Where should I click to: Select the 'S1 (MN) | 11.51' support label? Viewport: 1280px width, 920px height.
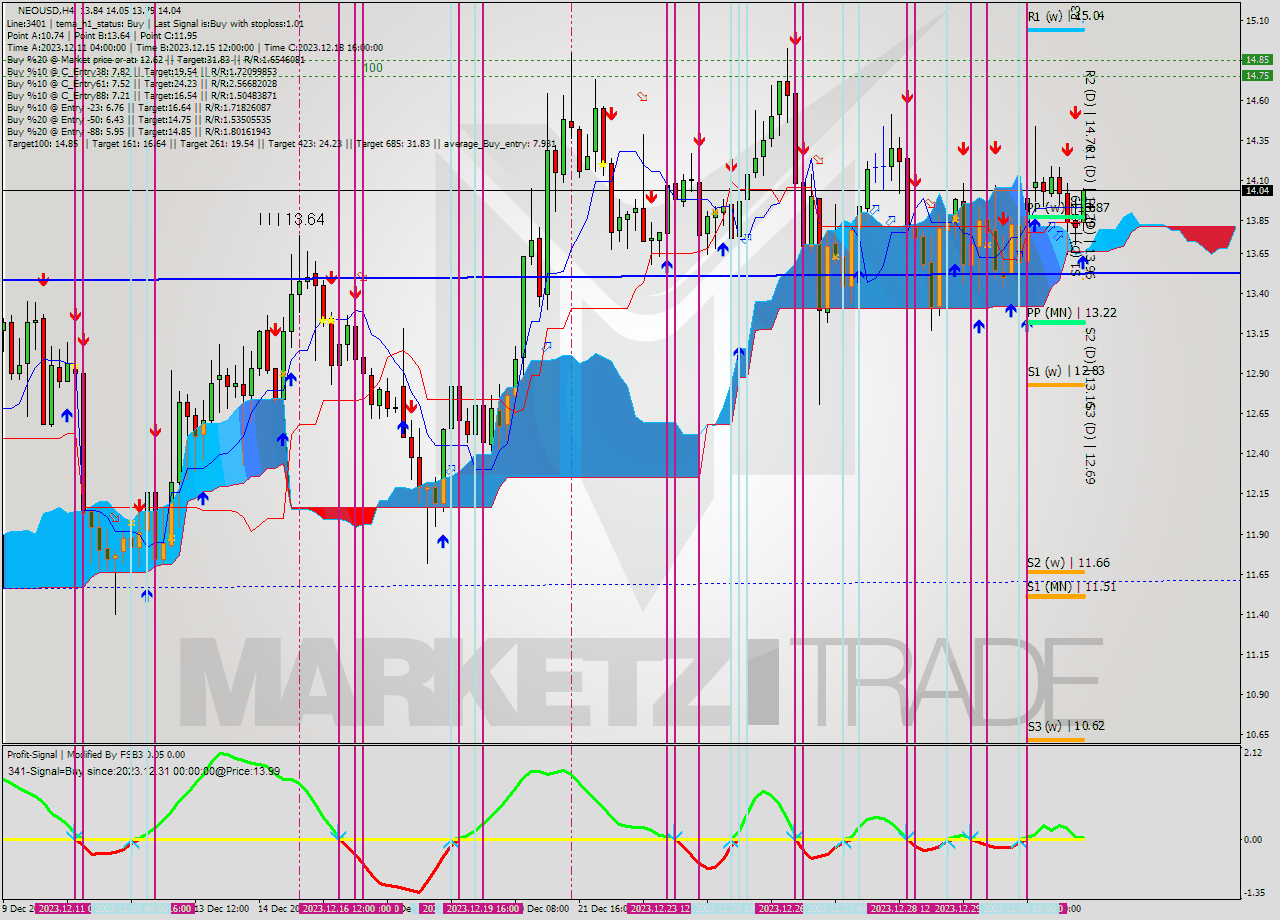[1071, 586]
